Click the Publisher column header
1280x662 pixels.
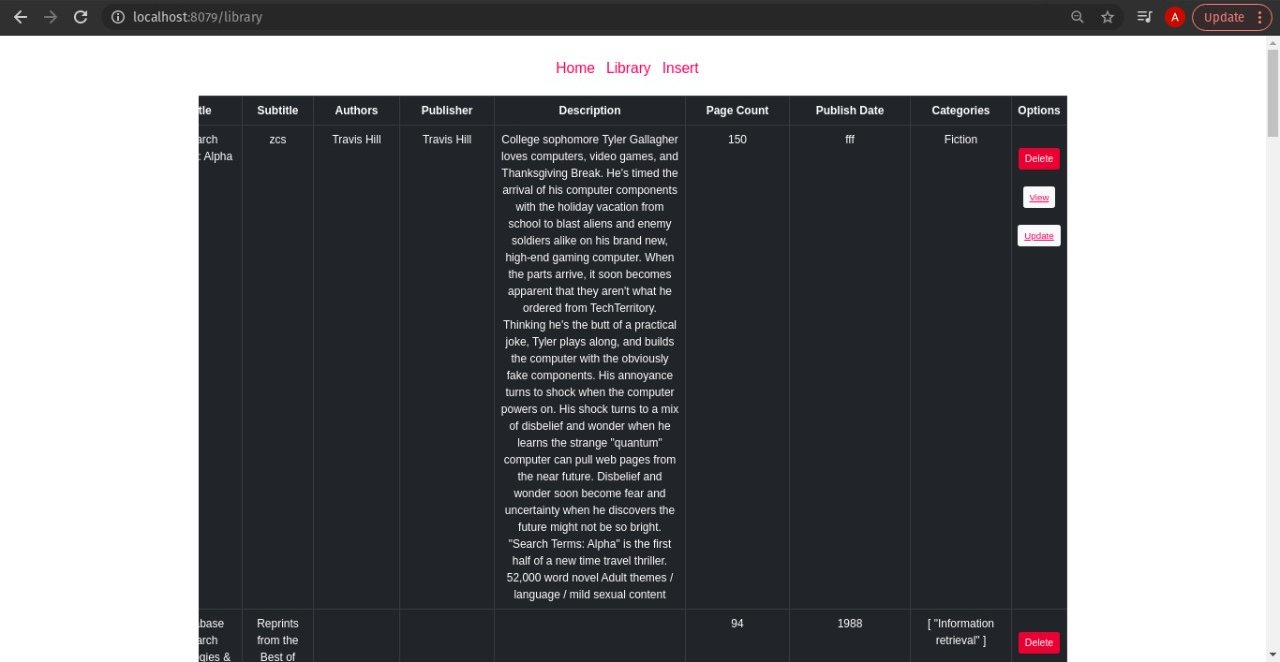(x=447, y=110)
